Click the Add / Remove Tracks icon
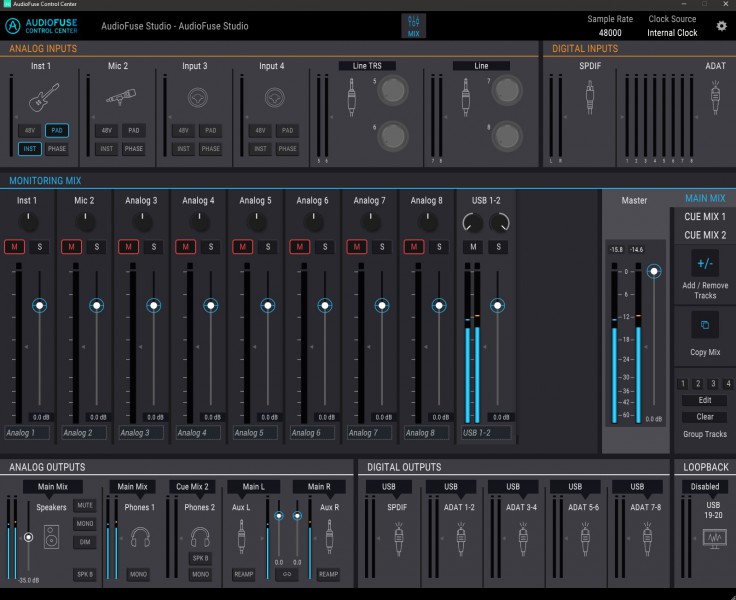Viewport: 736px width, 600px height. tap(705, 263)
